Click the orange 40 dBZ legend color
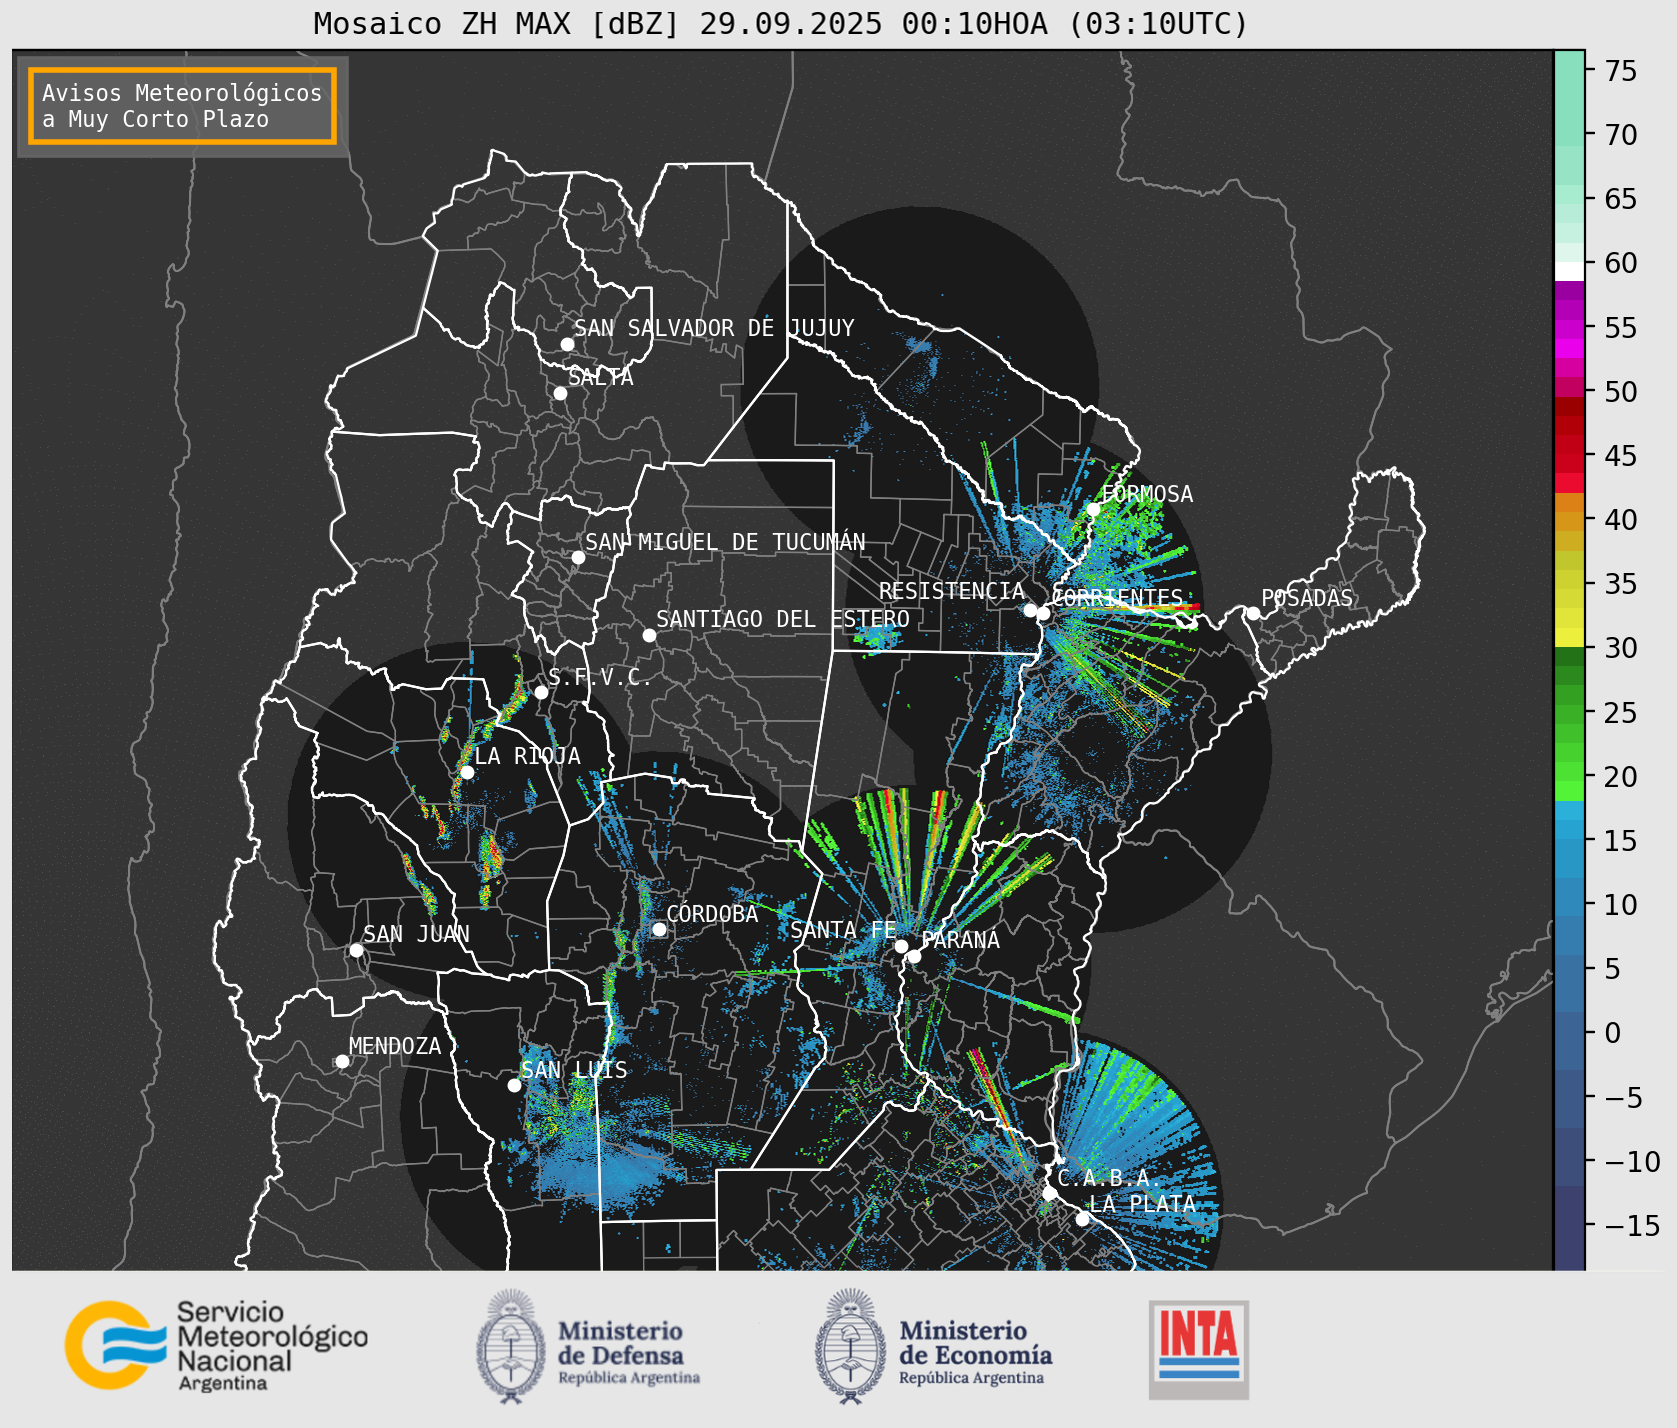Image resolution: width=1677 pixels, height=1428 pixels. coord(1569,520)
